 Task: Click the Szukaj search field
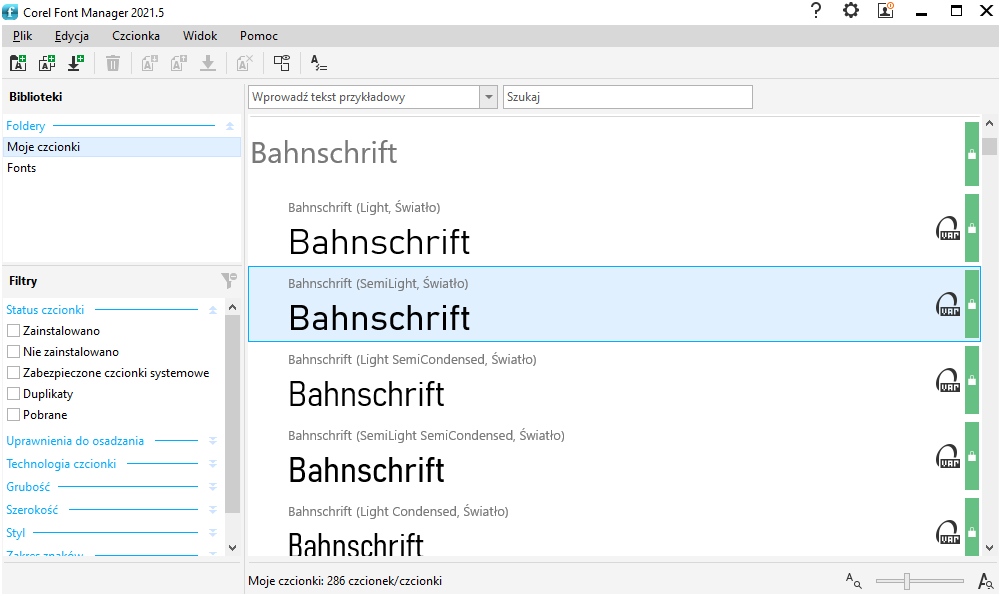(x=627, y=97)
